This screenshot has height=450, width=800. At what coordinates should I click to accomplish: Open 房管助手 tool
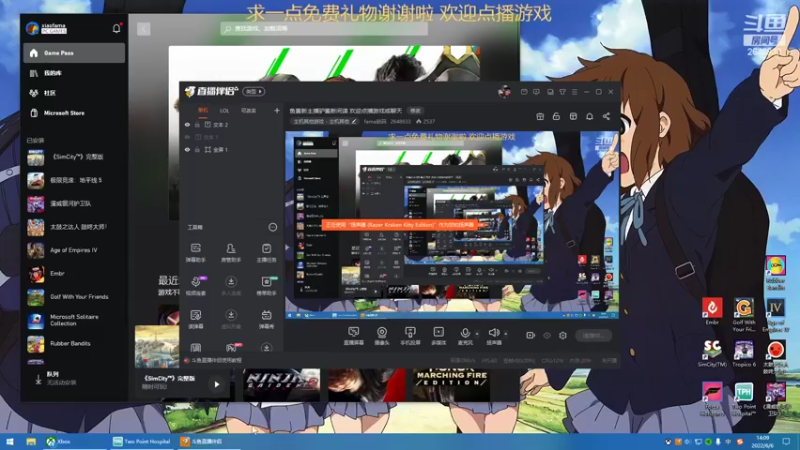[231, 253]
